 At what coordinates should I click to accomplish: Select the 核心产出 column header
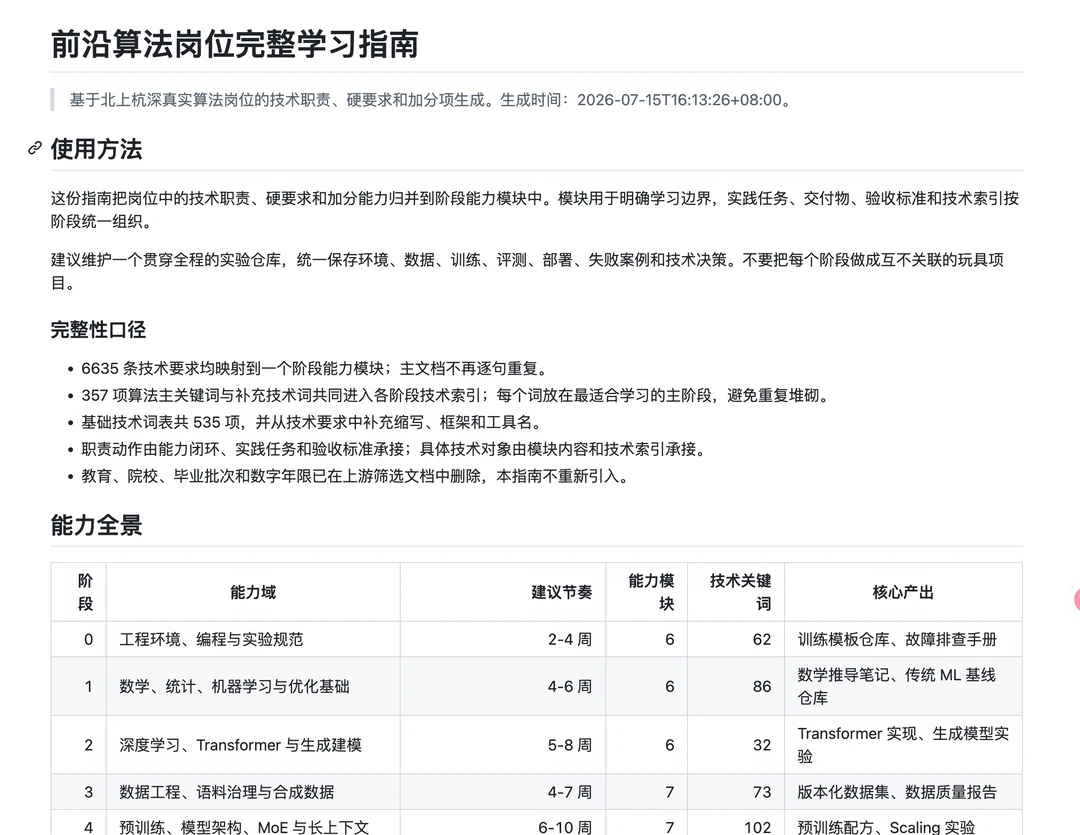point(903,592)
